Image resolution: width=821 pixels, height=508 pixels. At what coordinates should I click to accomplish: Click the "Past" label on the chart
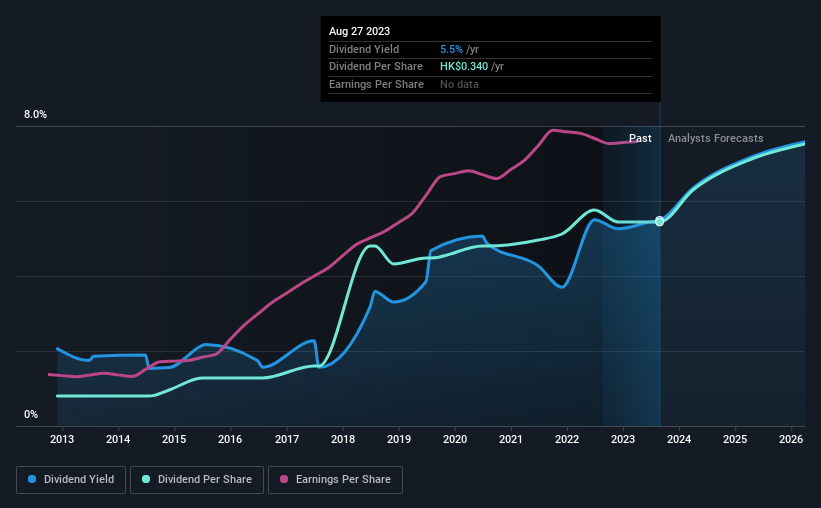[x=640, y=139]
